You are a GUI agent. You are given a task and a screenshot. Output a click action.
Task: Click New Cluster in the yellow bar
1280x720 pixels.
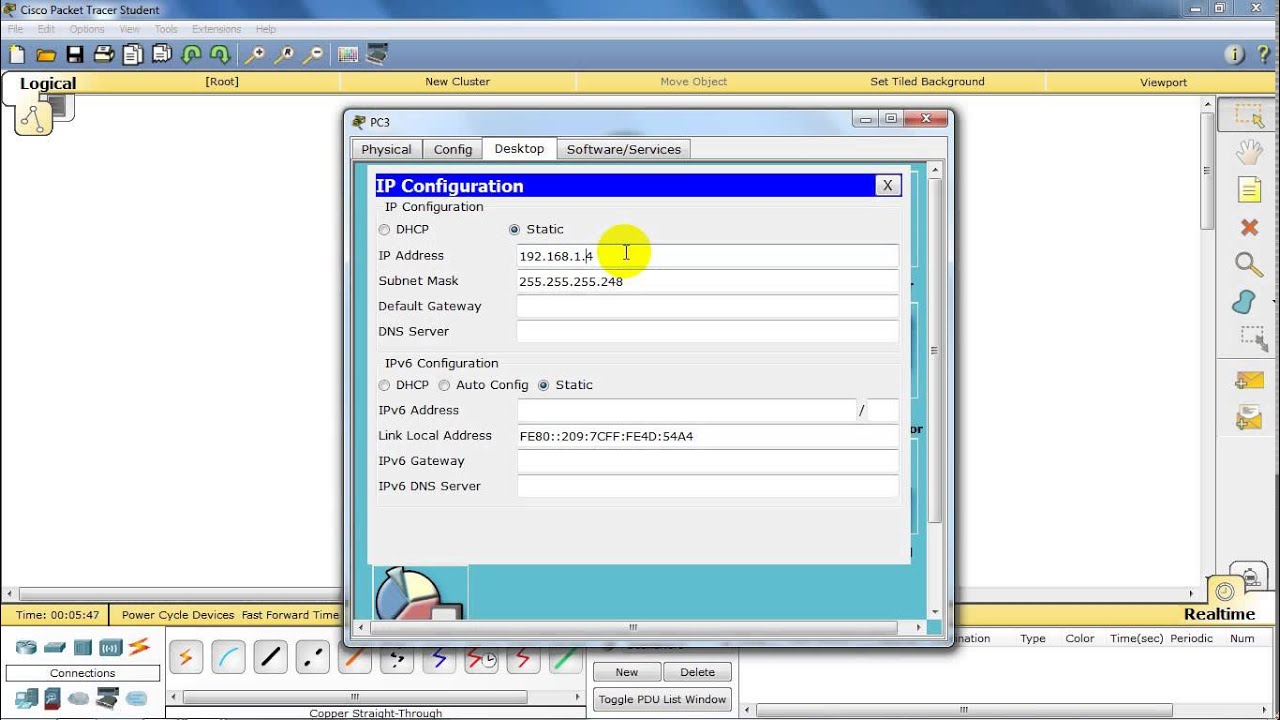pos(457,82)
